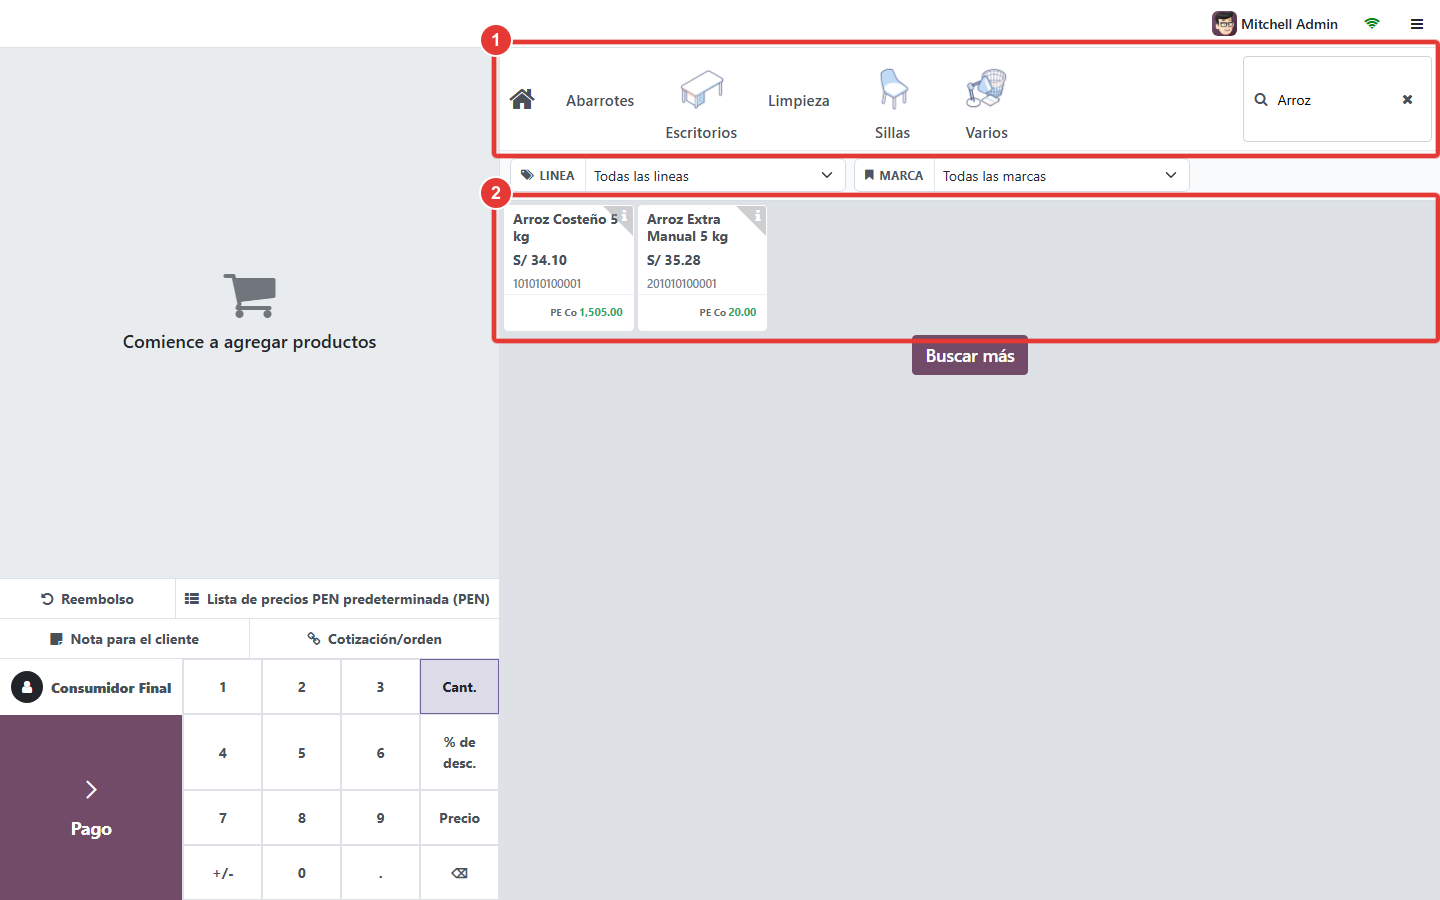Image resolution: width=1440 pixels, height=900 pixels.
Task: Click the Buscar más button
Action: pos(970,356)
